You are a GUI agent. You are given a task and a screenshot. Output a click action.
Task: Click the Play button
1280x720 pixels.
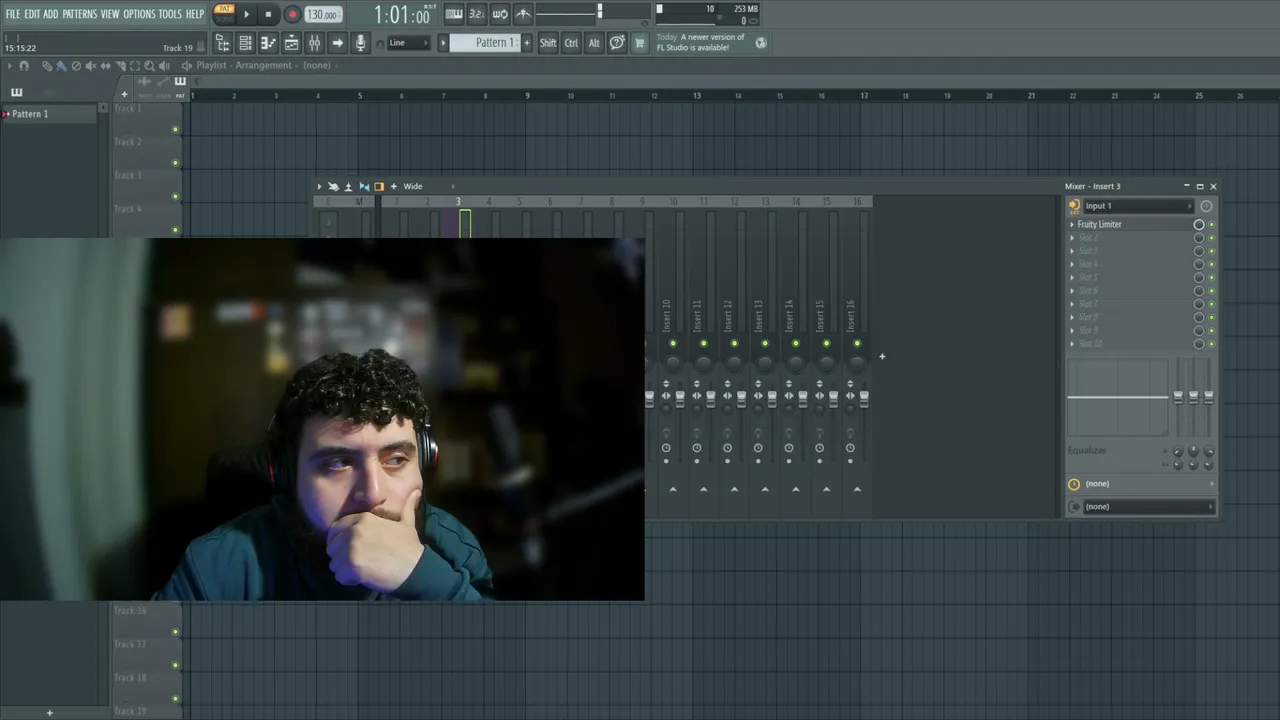[x=246, y=14]
